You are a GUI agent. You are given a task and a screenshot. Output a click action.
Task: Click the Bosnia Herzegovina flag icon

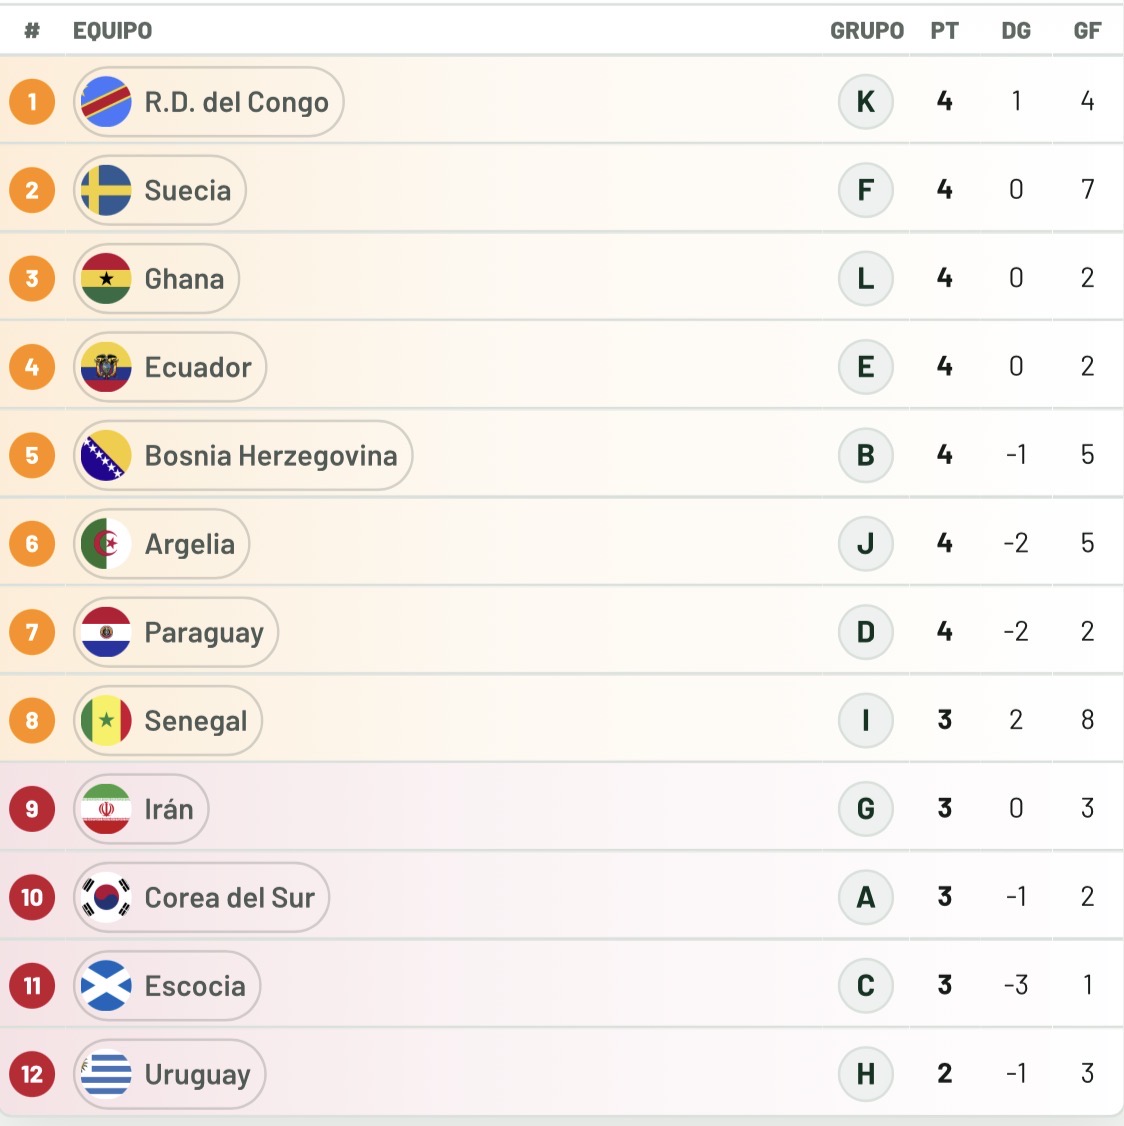click(x=106, y=455)
